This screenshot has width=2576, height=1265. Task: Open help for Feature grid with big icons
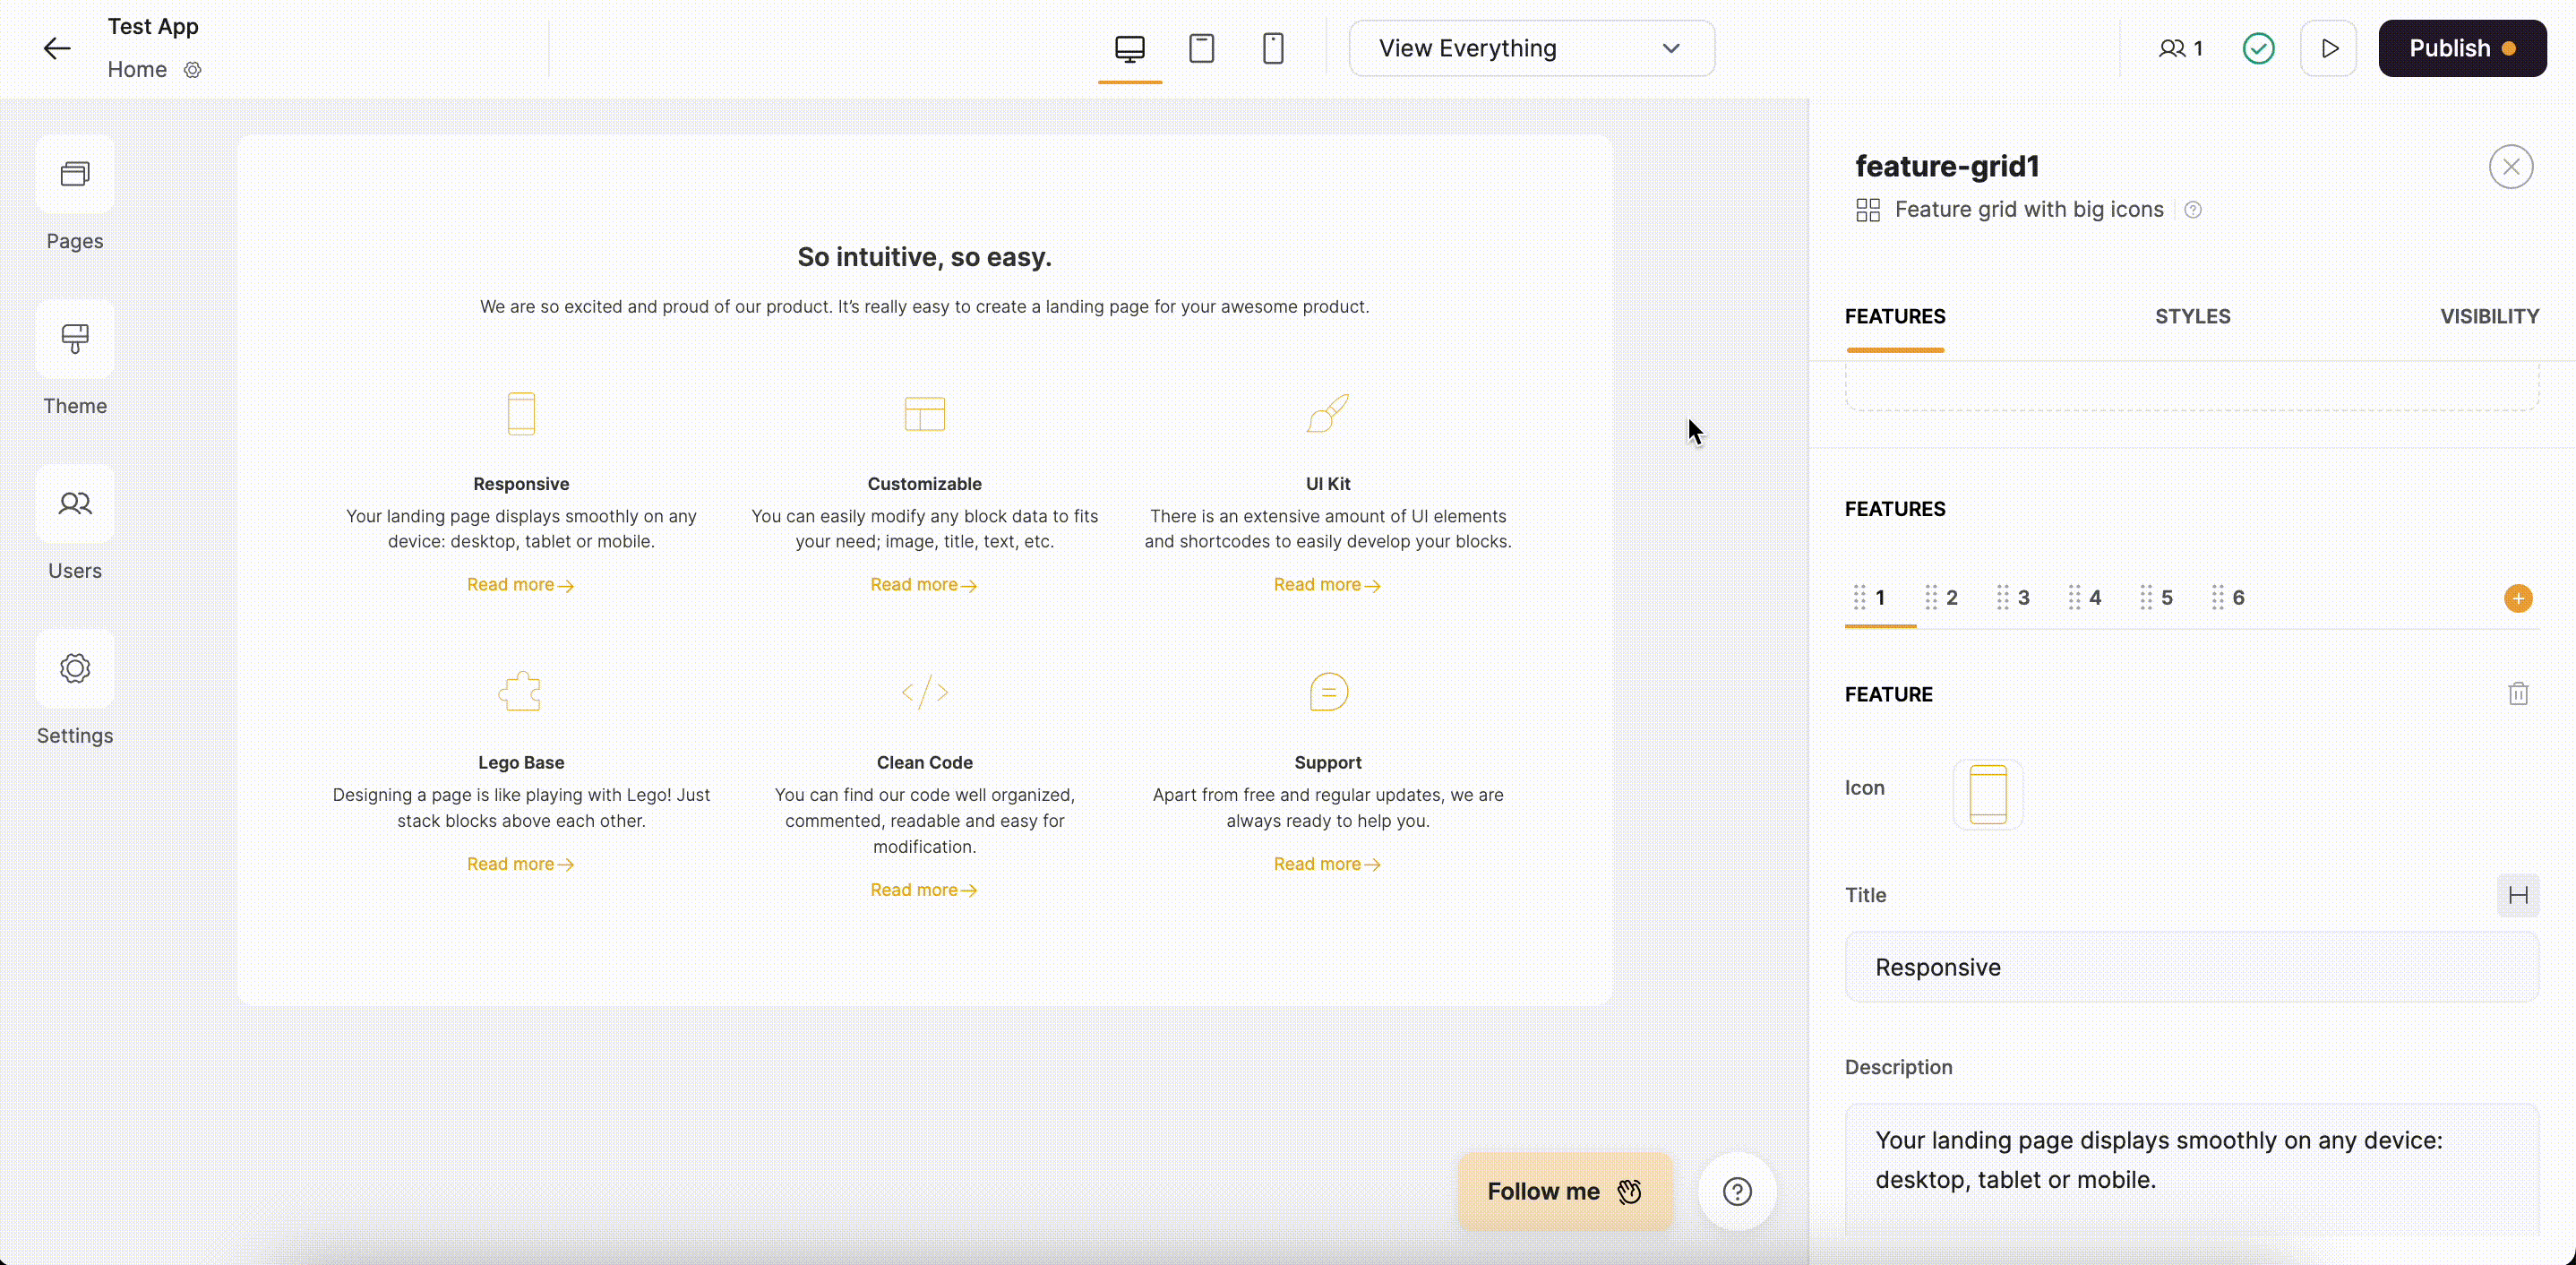point(2194,209)
